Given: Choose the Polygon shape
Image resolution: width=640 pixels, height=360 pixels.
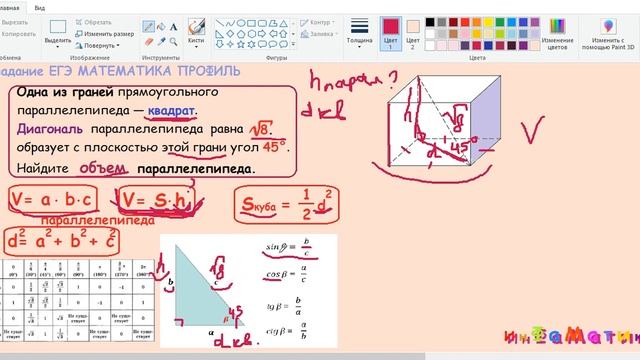Looking at the screenshot, I should click(273, 23).
